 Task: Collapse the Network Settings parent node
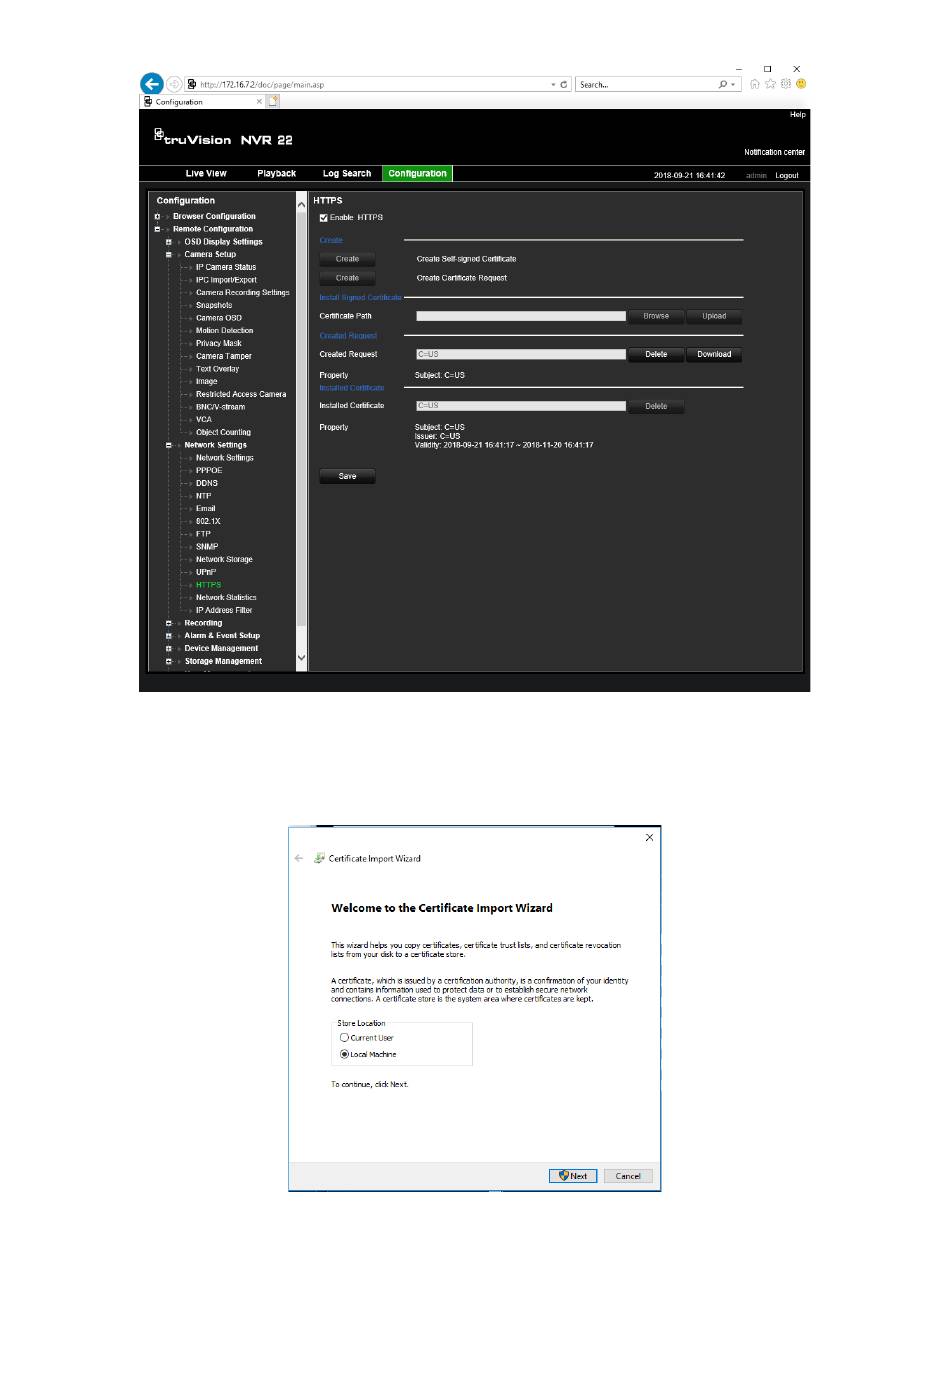169,445
